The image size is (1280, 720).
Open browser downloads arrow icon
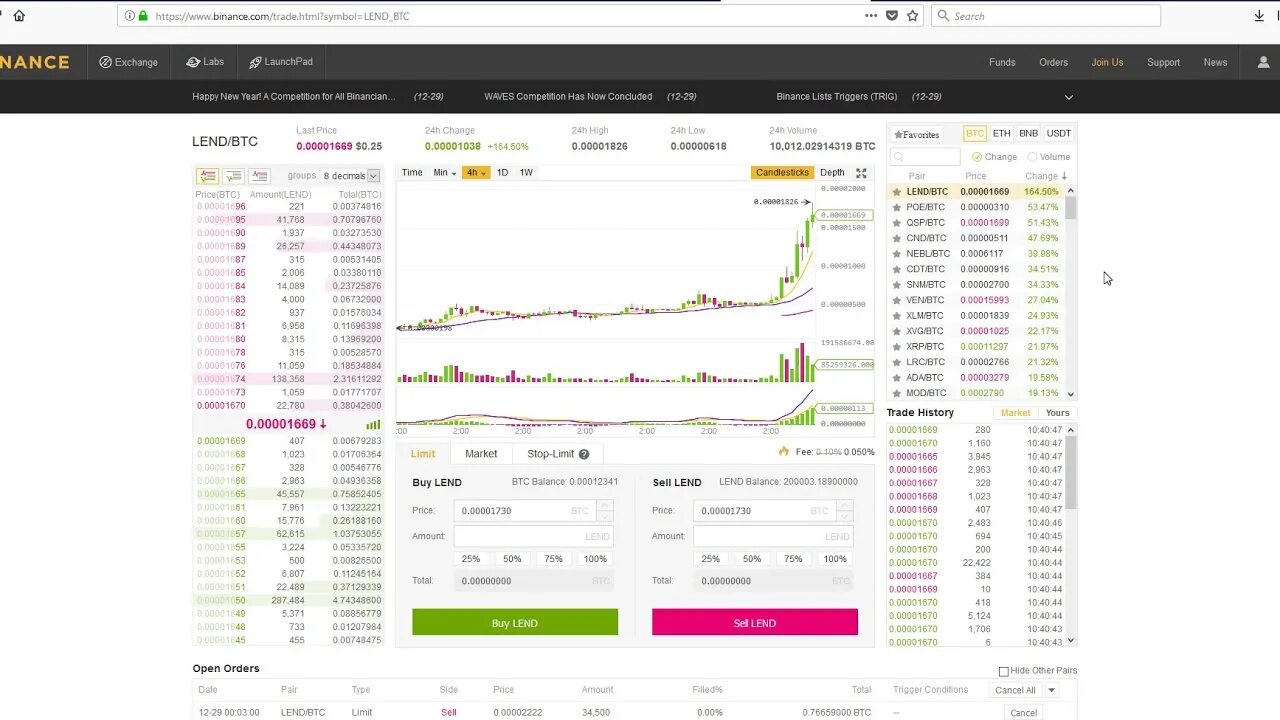coord(1259,16)
